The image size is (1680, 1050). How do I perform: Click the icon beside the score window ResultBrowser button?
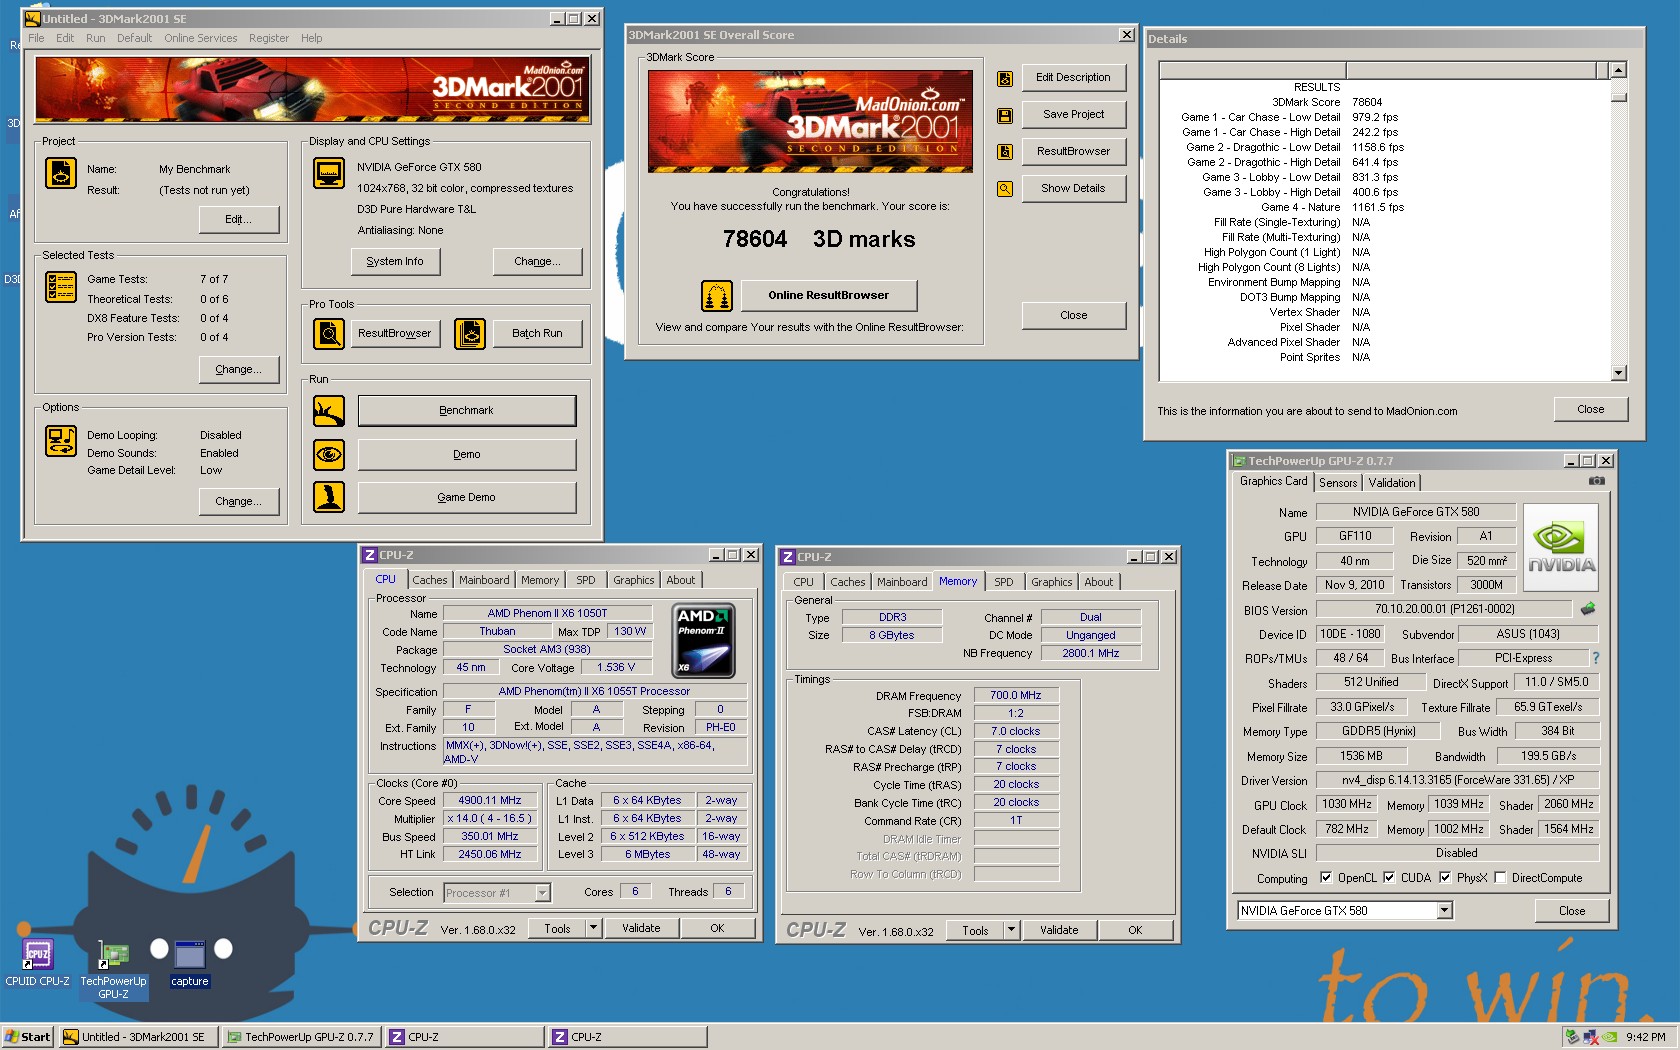(1005, 152)
